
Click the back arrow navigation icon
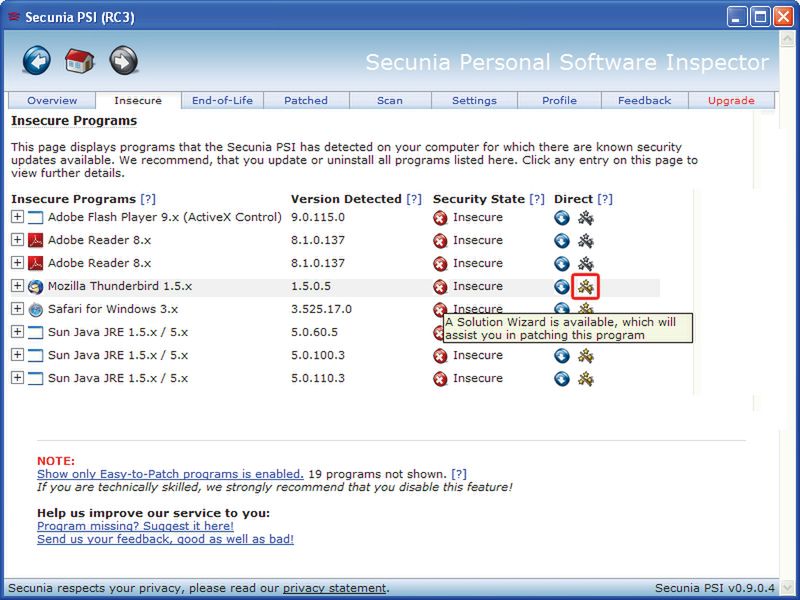(x=36, y=61)
